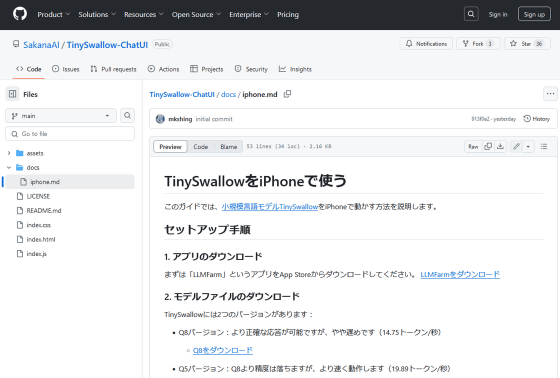The height and width of the screenshot is (378, 560).
Task: Open the Actions tab
Action: pyautogui.click(x=163, y=69)
